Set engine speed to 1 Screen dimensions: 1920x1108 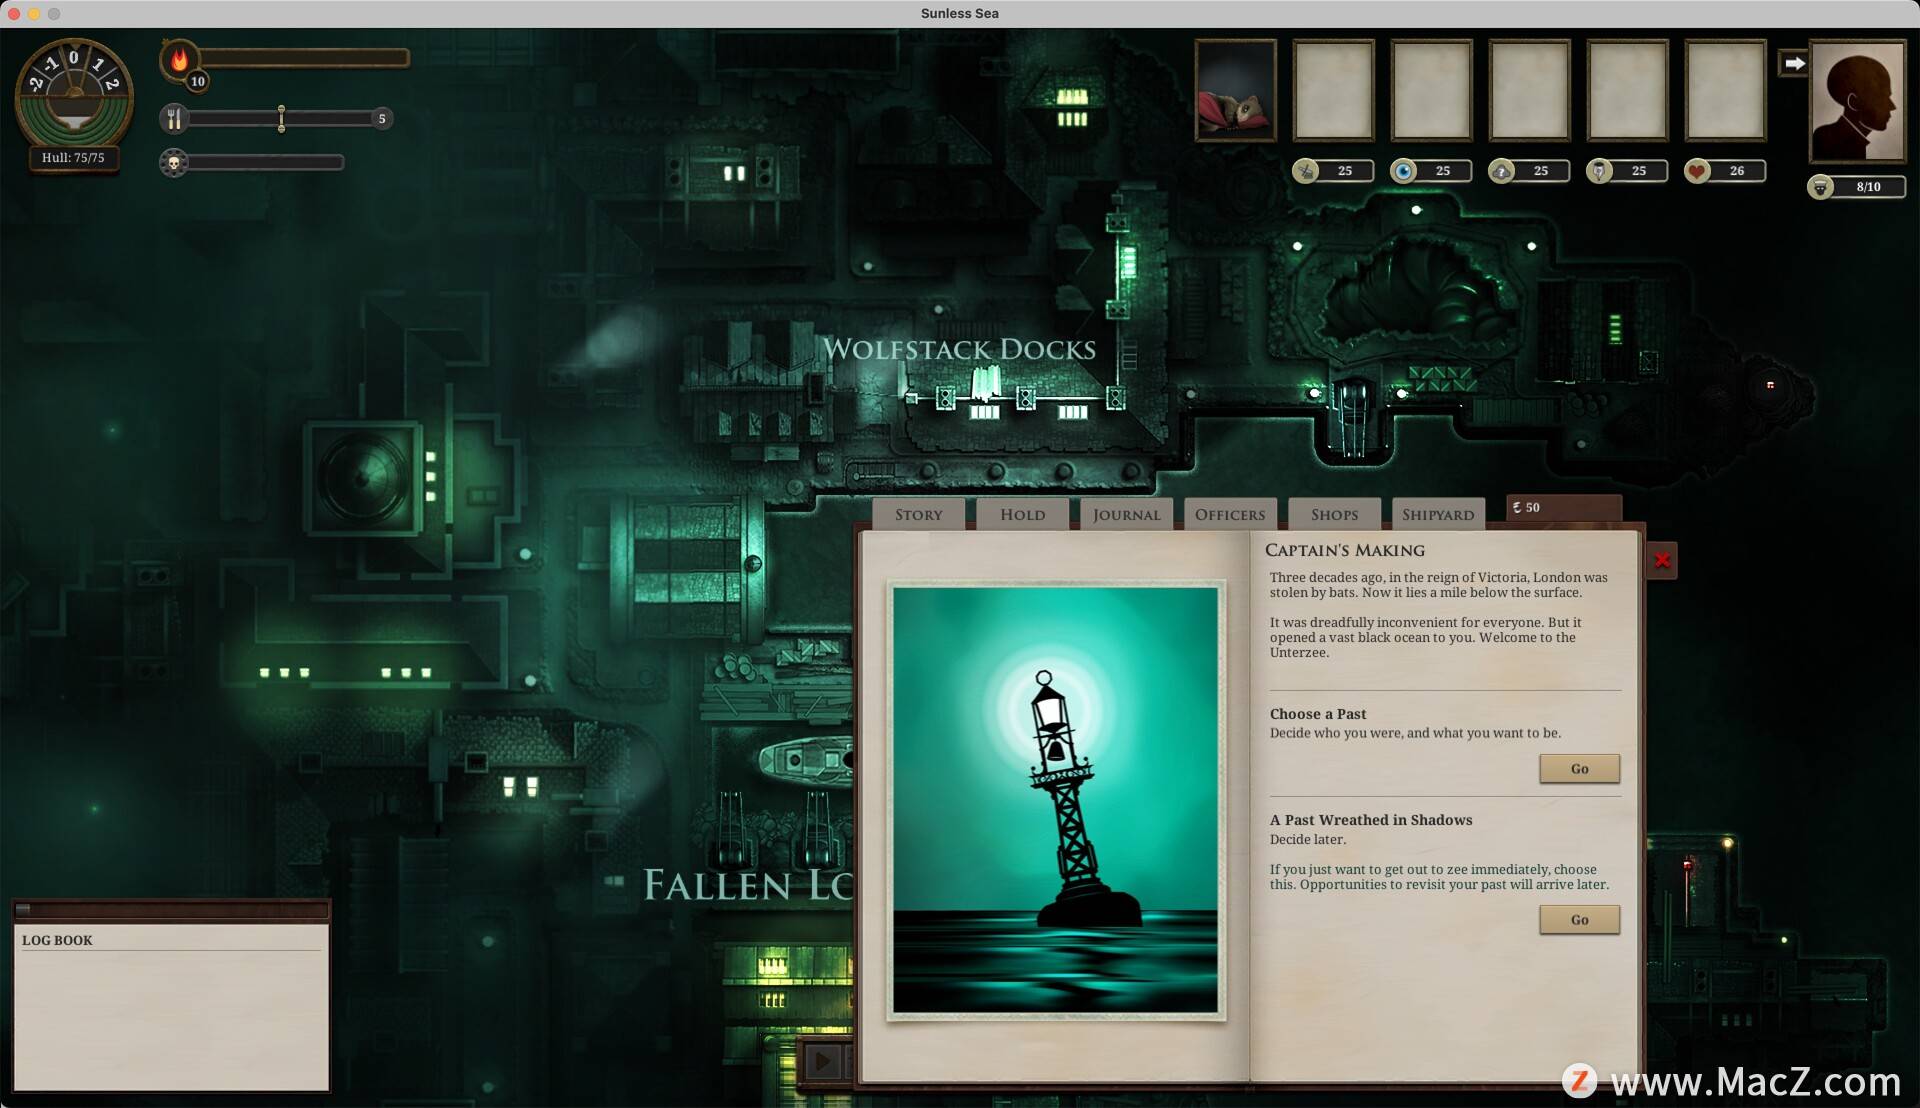click(97, 65)
